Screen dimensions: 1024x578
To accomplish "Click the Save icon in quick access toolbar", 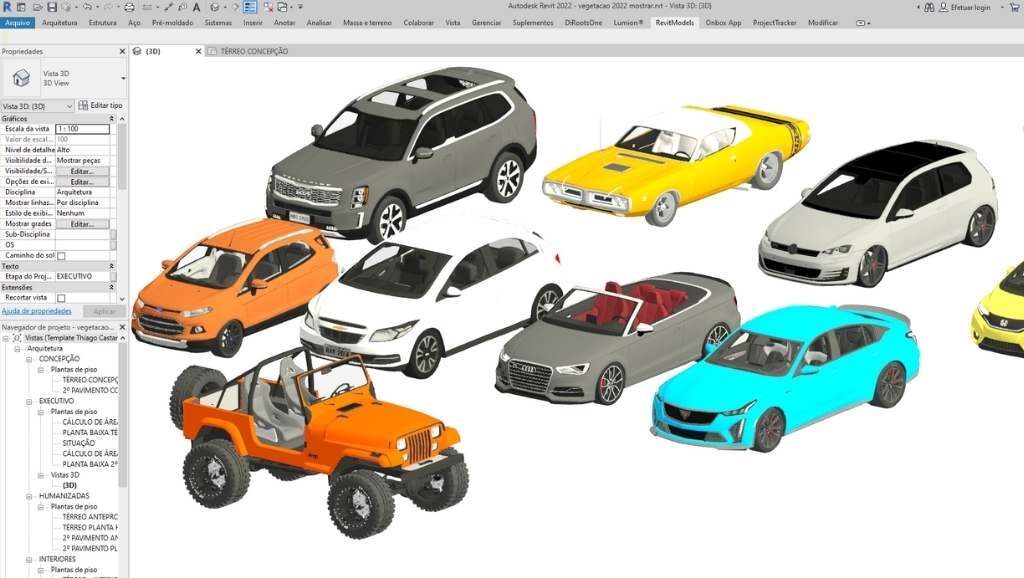I will point(52,7).
